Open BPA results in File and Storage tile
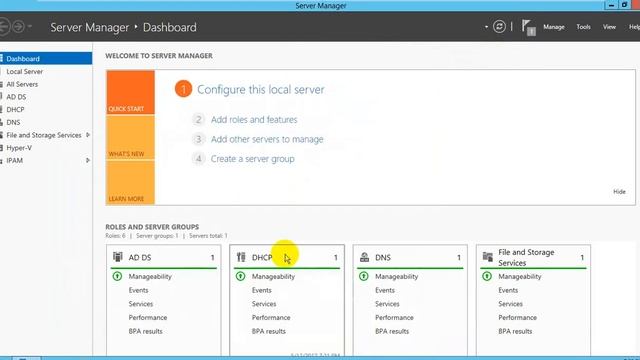 pos(515,331)
